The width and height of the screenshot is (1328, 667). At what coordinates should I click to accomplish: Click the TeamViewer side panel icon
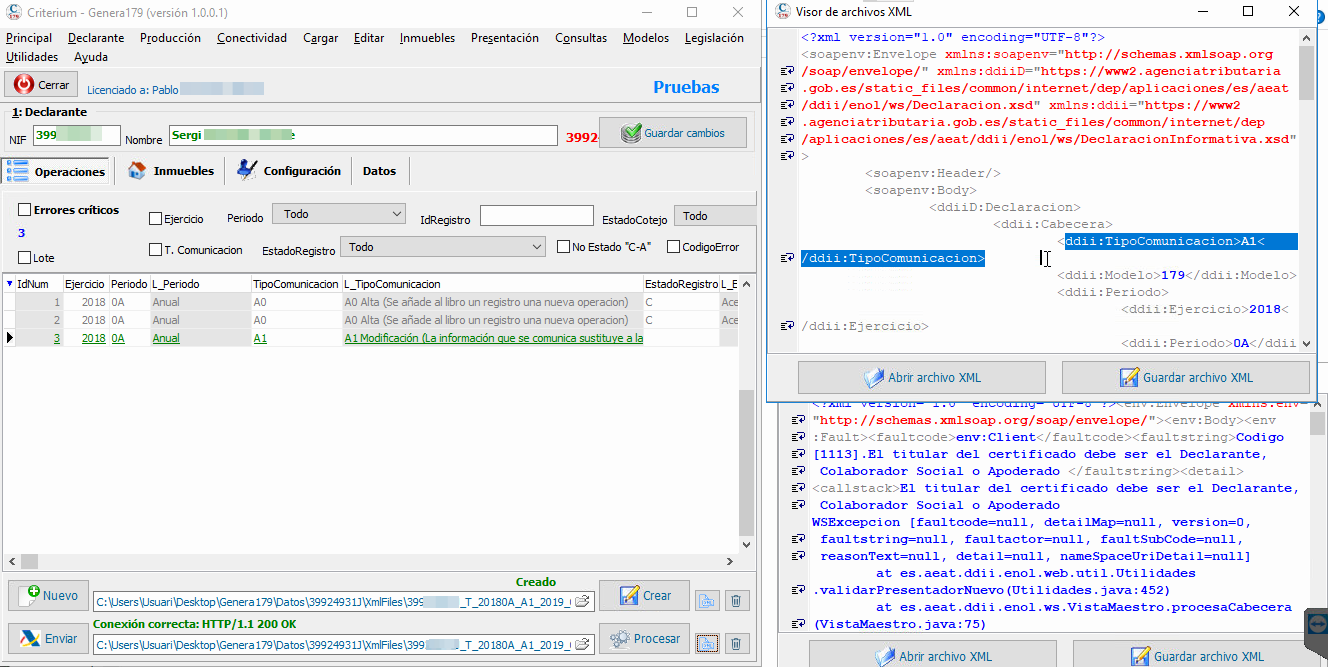tap(1317, 624)
